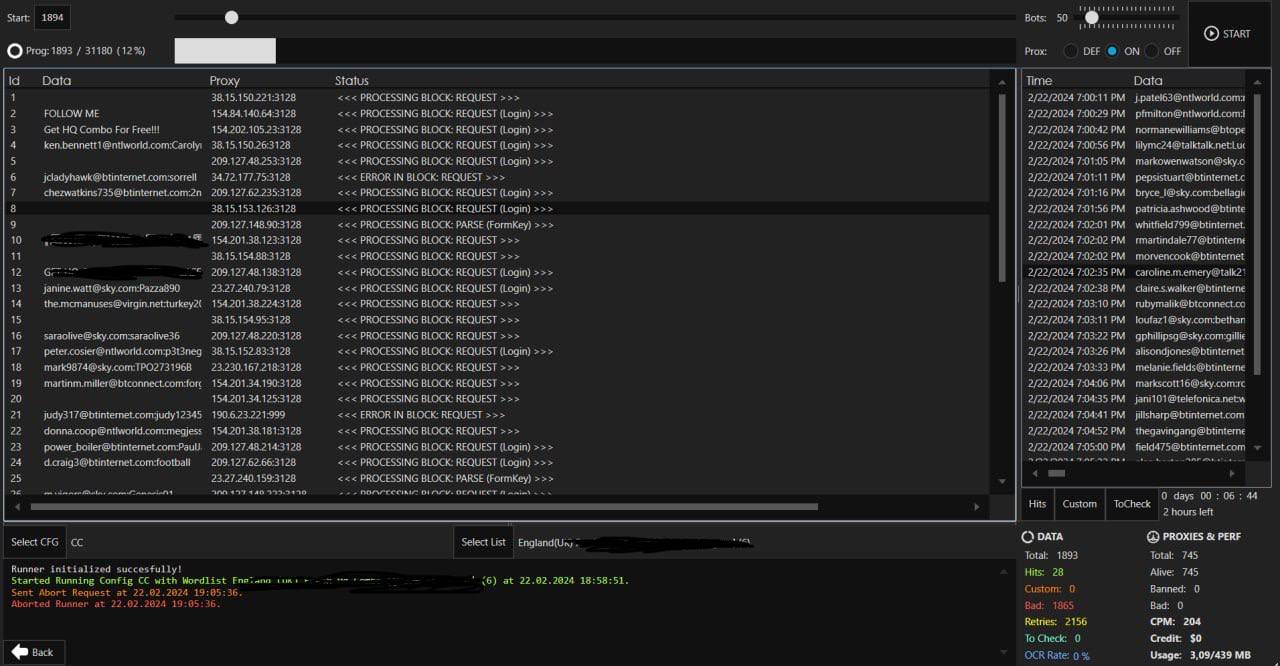The height and width of the screenshot is (666, 1280).
Task: Click the Bots count value 50
Action: 1062,18
